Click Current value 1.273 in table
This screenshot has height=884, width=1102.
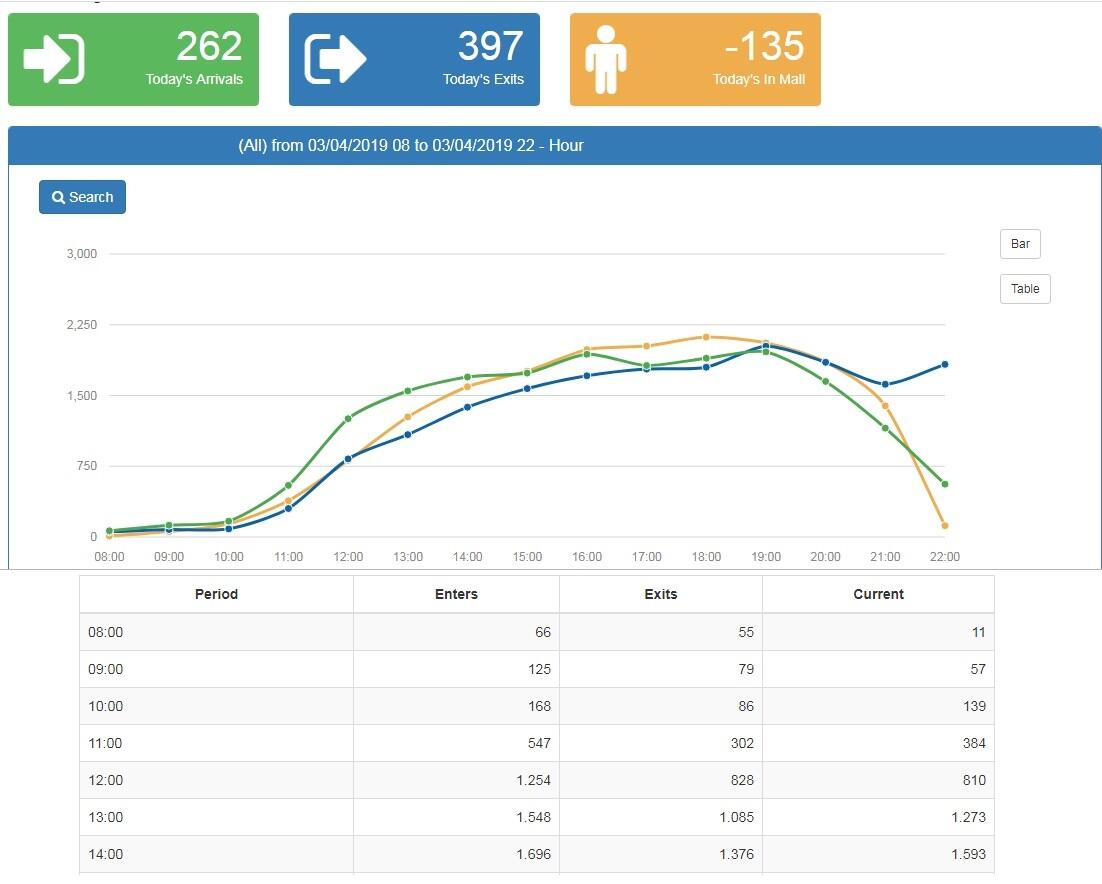(x=968, y=817)
